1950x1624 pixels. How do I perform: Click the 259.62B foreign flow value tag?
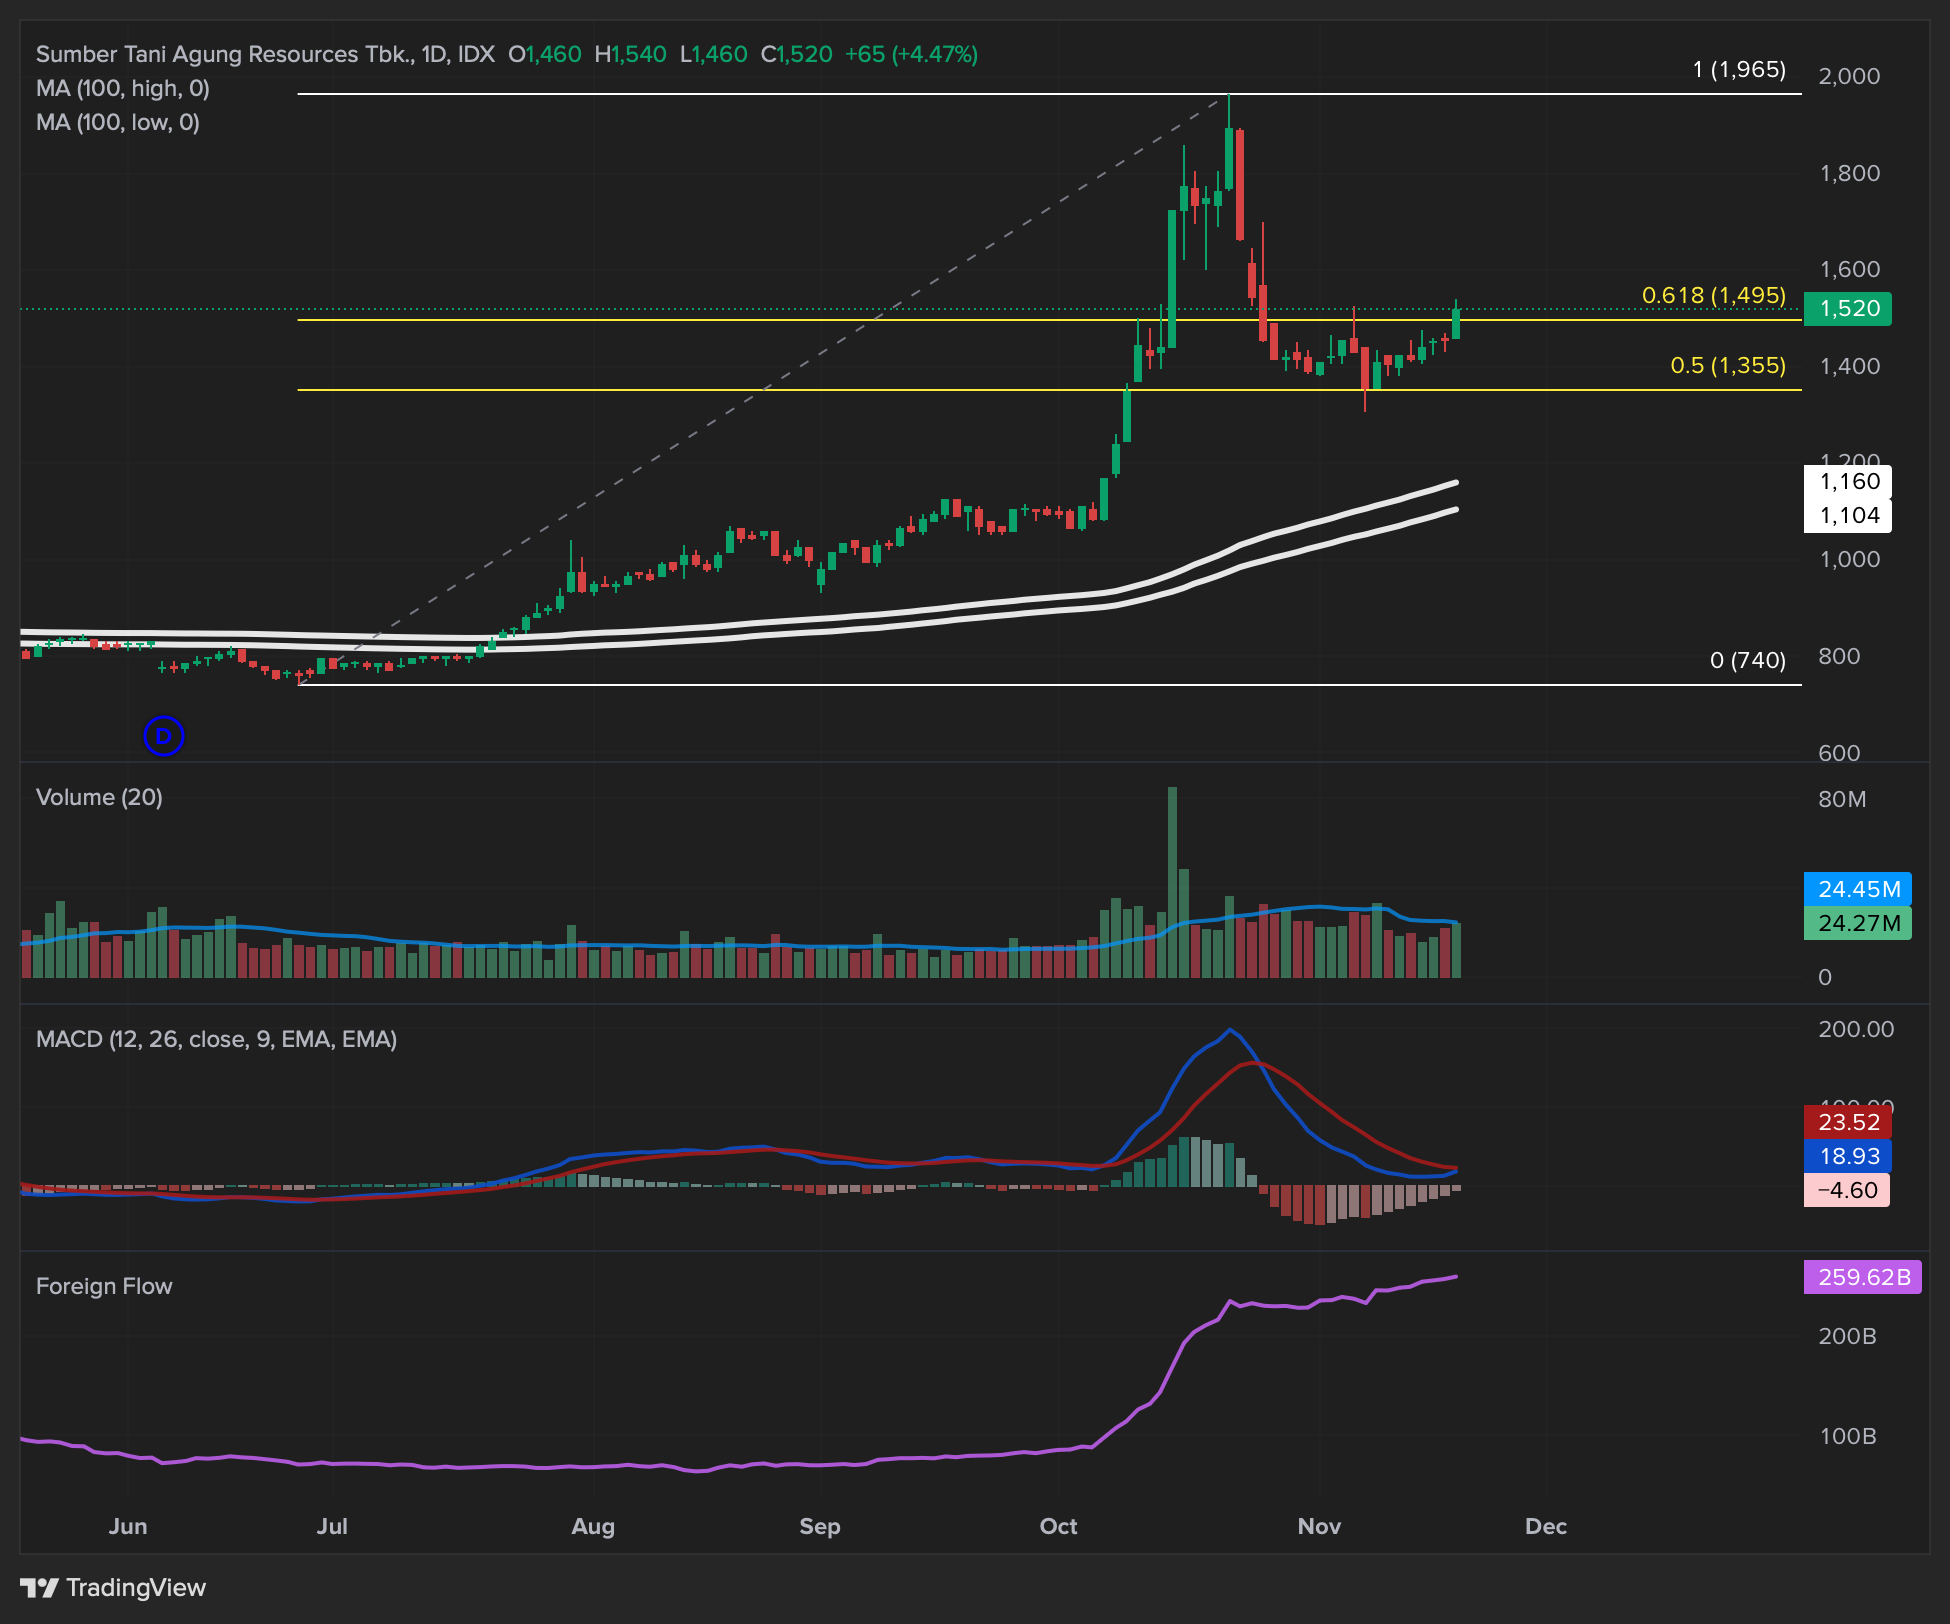[1862, 1277]
